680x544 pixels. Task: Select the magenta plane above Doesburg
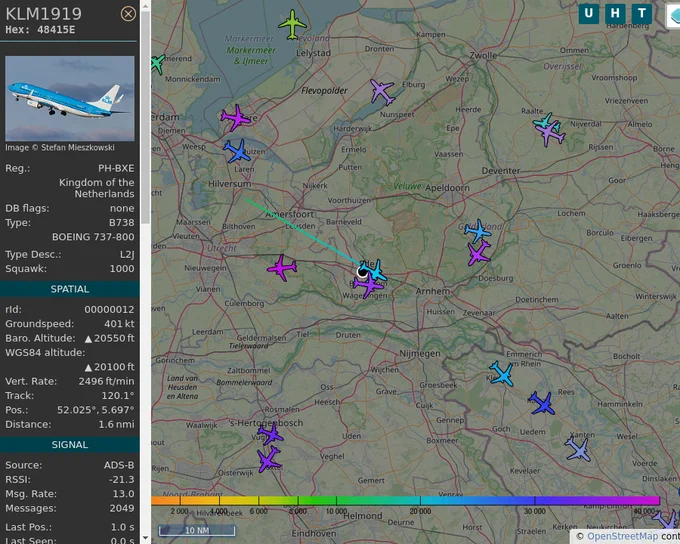pyautogui.click(x=479, y=253)
